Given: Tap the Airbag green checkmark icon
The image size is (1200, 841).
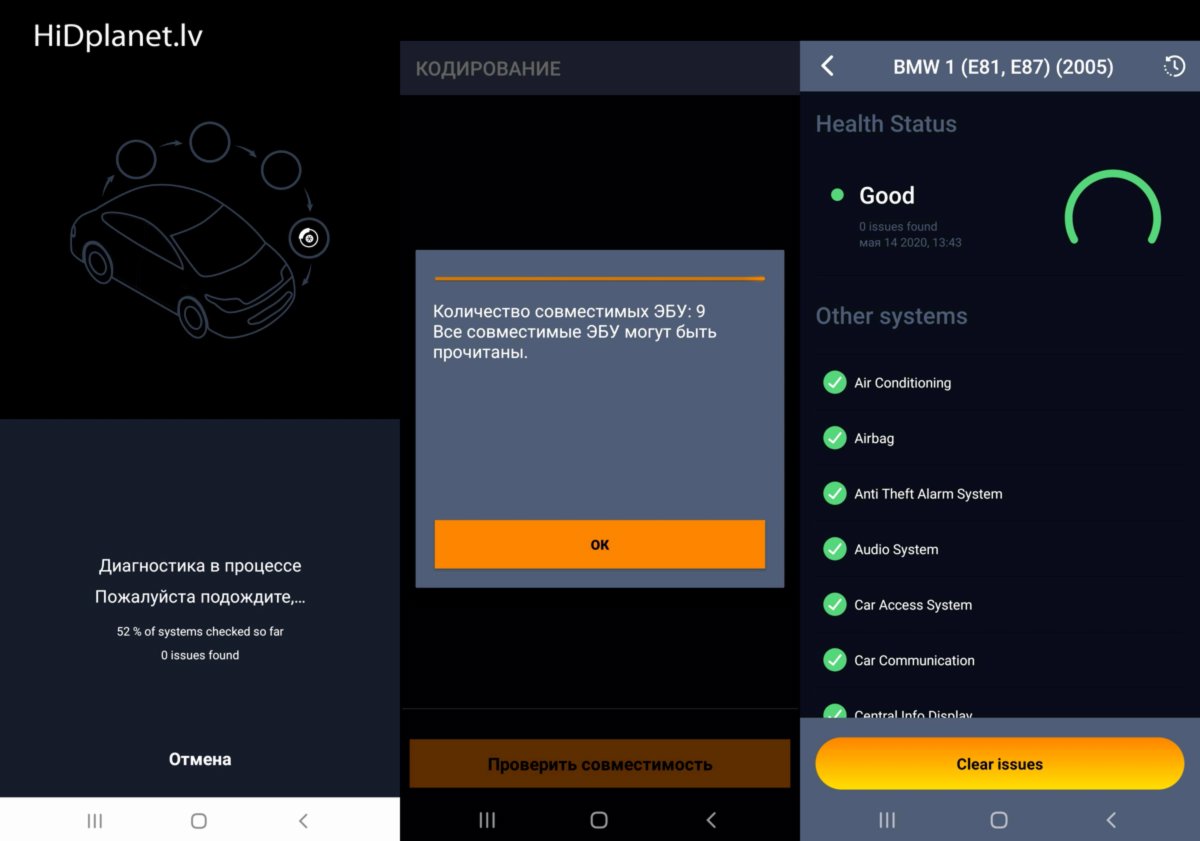Looking at the screenshot, I should (834, 438).
